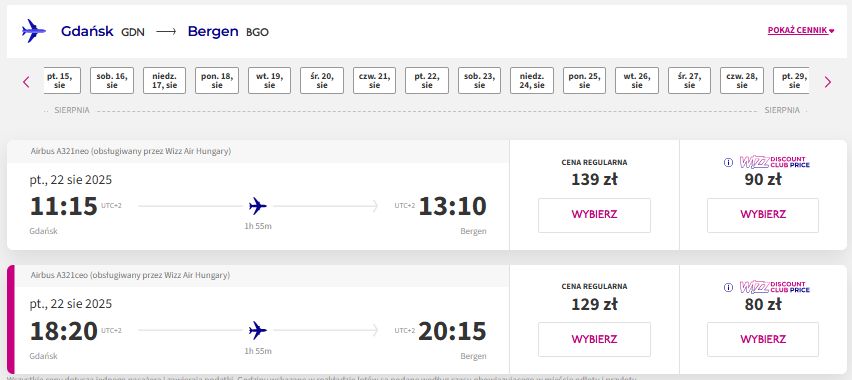Click the plane icon on the 18:20 flight

(x=258, y=330)
